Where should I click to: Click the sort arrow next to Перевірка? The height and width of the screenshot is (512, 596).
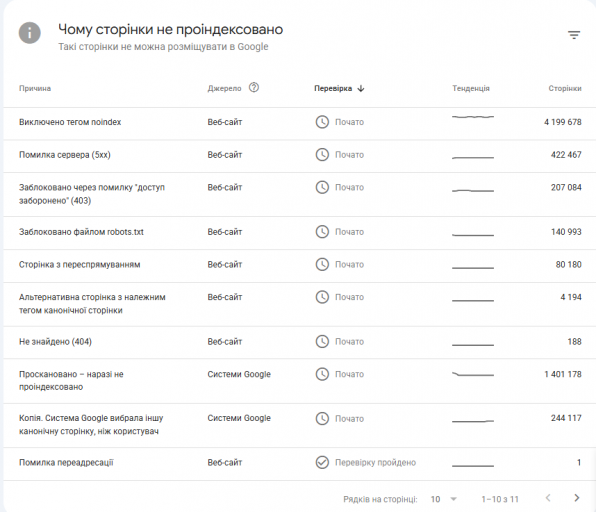pos(361,89)
